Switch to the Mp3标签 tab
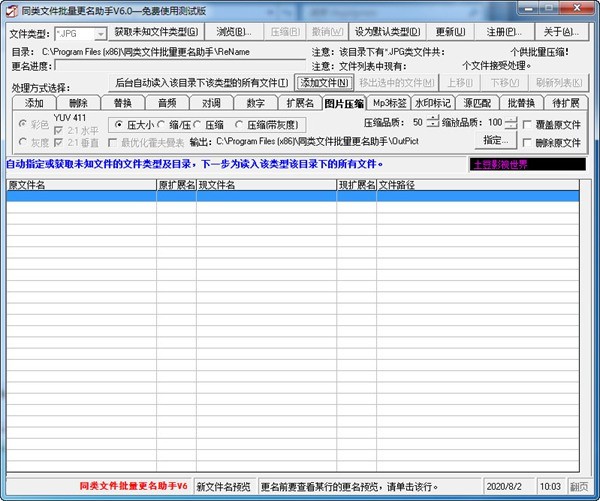Viewport: 600px width, 501px height. click(x=389, y=102)
